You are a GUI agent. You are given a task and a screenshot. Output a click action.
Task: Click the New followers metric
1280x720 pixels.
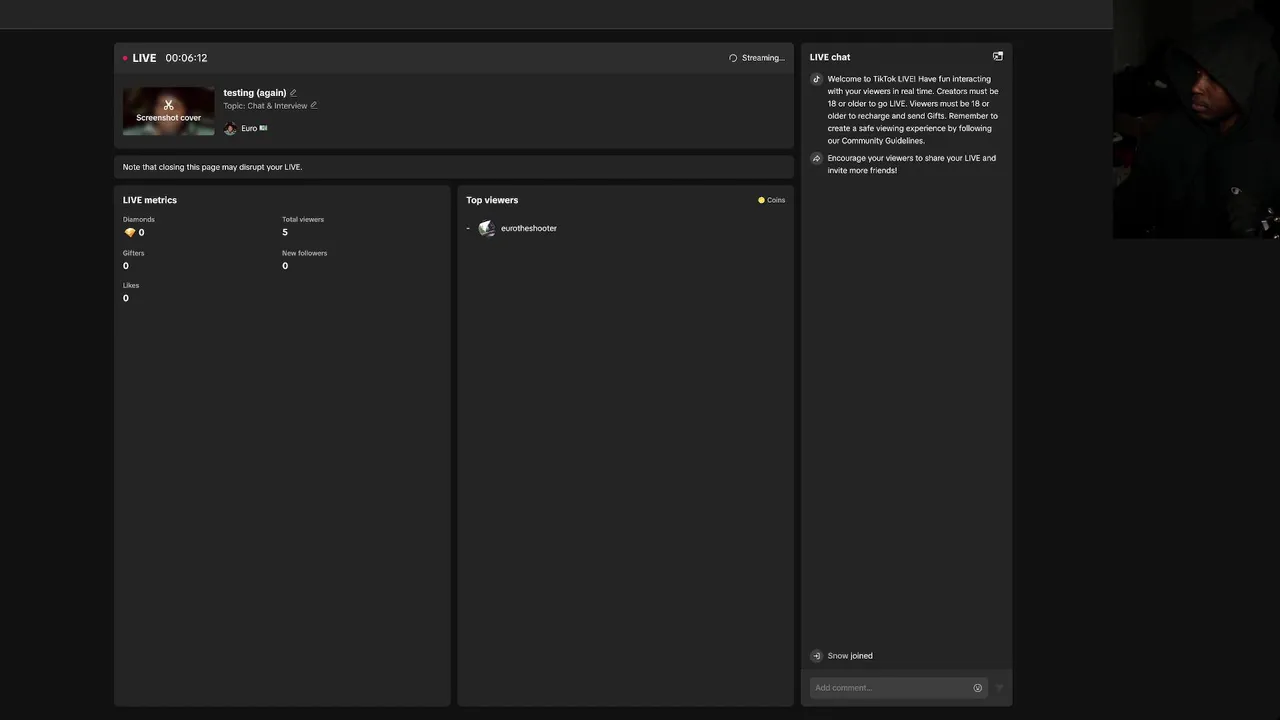tap(304, 259)
